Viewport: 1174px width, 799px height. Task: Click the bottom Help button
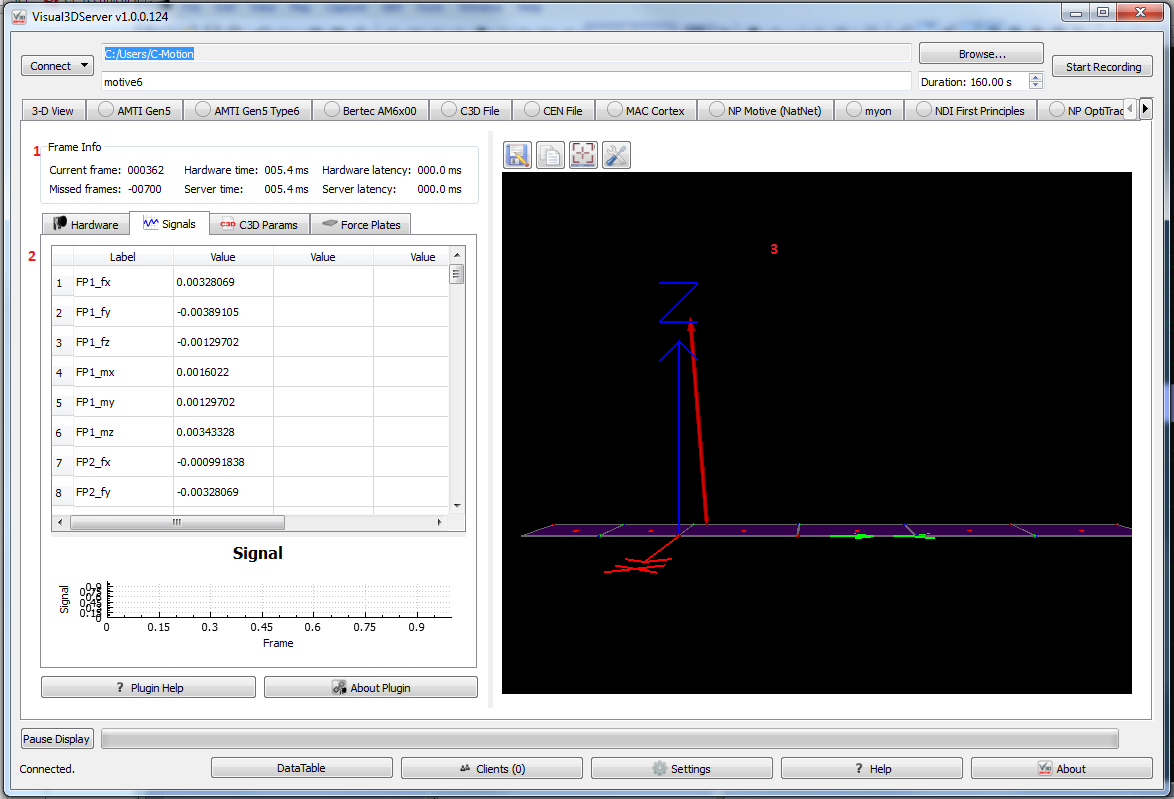(x=872, y=768)
